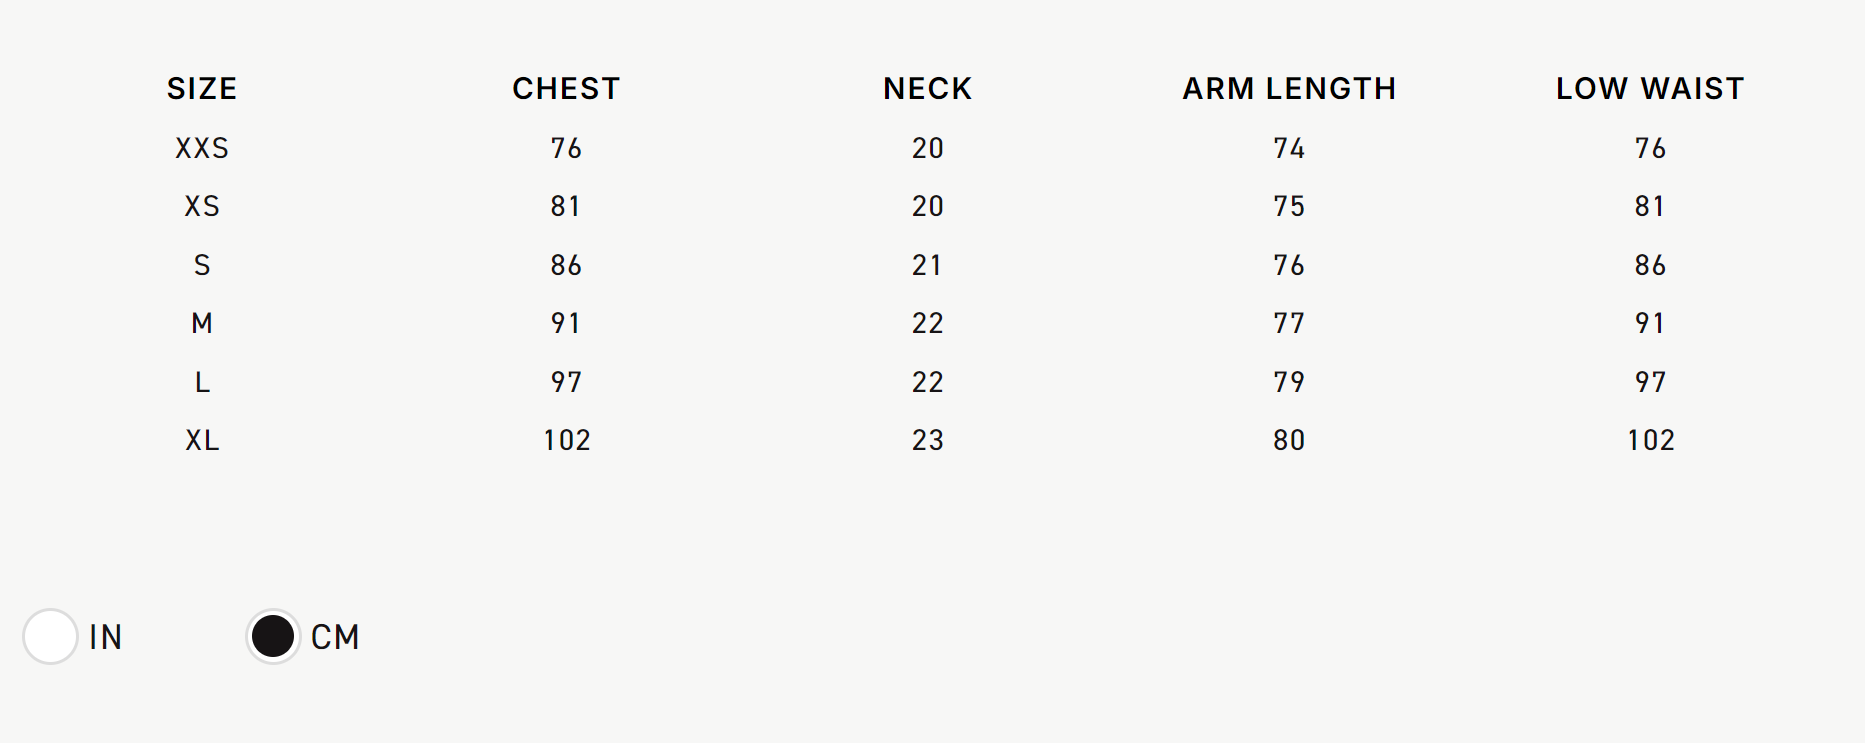Select the XS size row label

click(x=202, y=206)
